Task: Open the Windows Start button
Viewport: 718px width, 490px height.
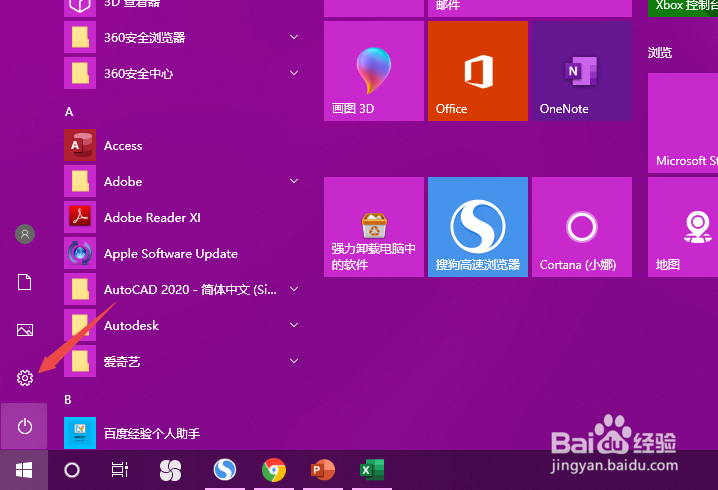Action: tap(24, 470)
